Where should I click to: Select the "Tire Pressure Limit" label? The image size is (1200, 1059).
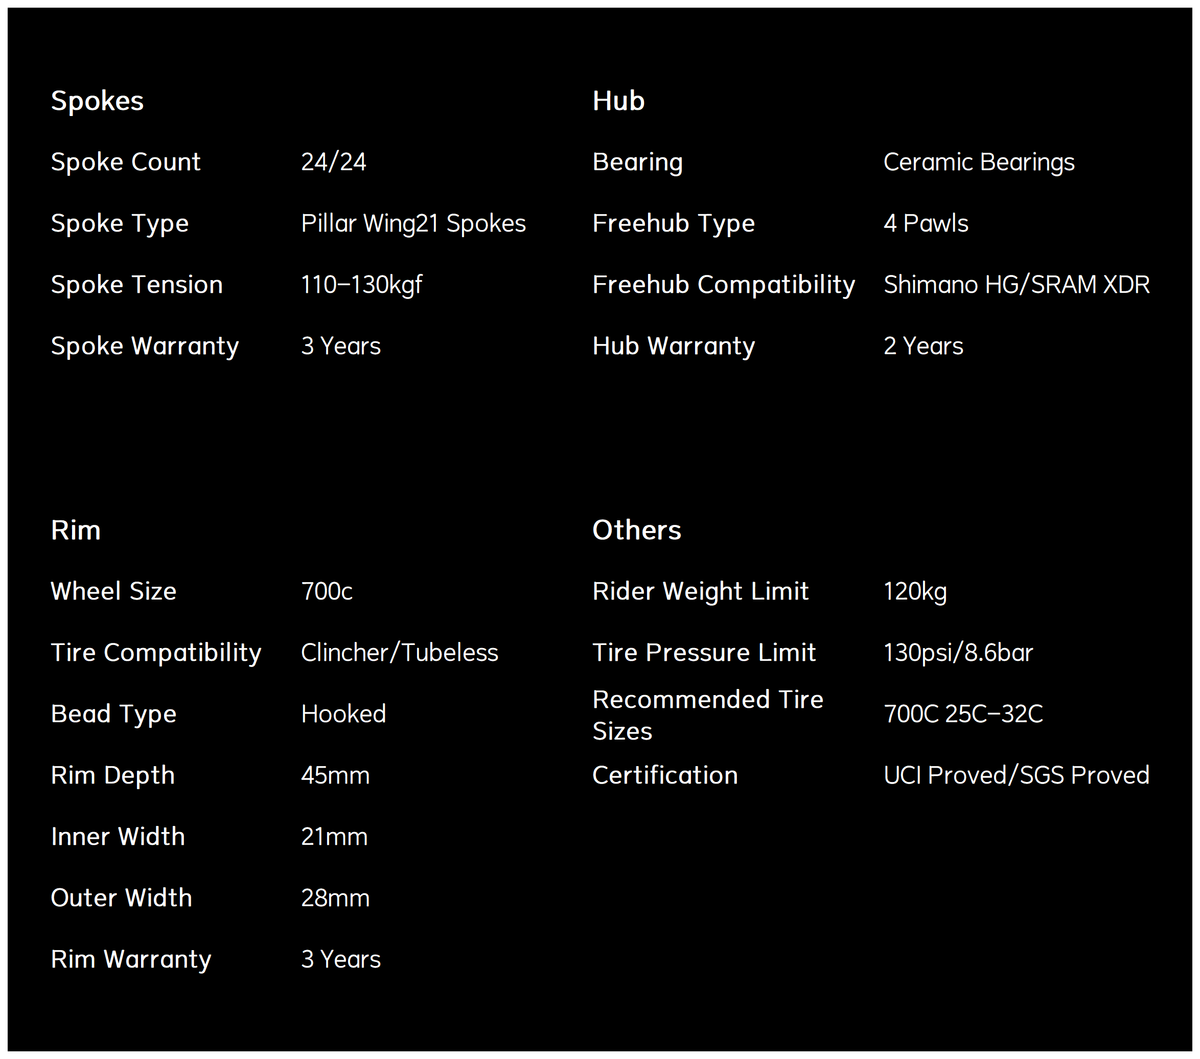[x=705, y=653]
